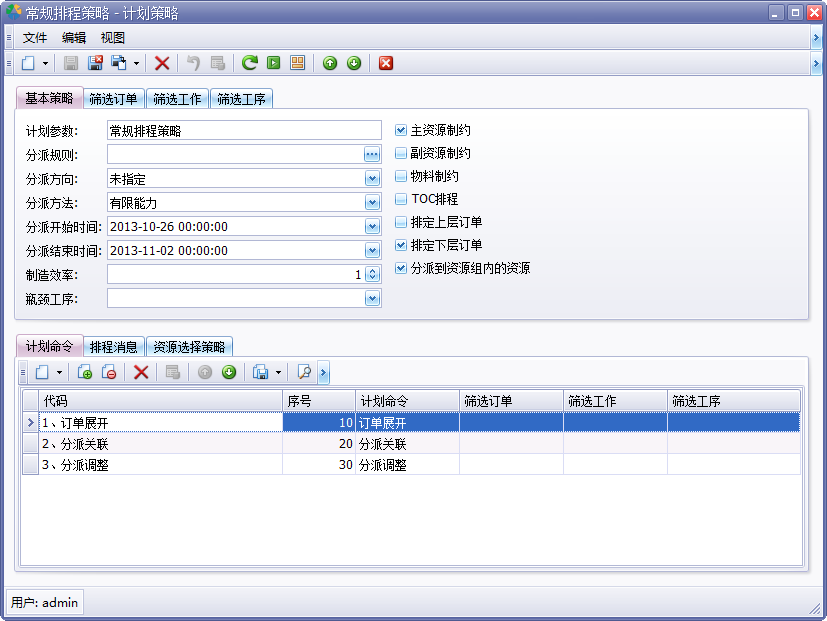Open the dropdown arrow beside save-as icon
The width and height of the screenshot is (827, 621).
[136, 63]
